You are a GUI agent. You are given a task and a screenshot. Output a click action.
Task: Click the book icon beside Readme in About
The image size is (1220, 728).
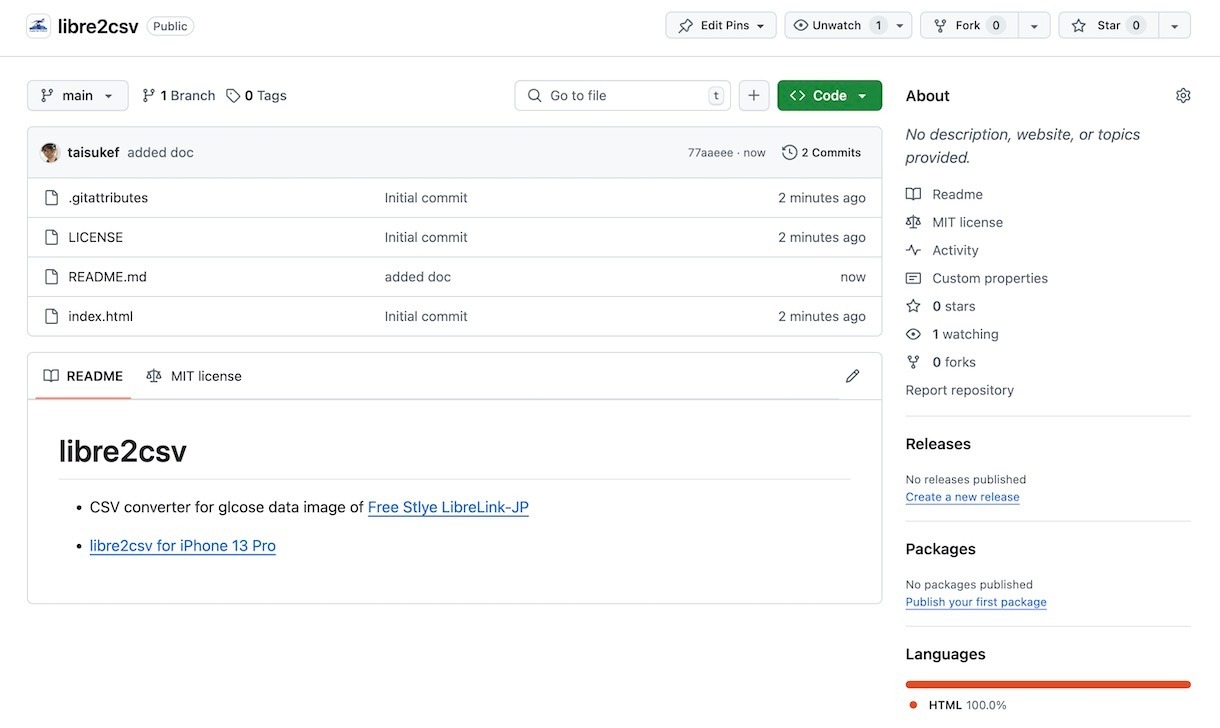pyautogui.click(x=913, y=194)
